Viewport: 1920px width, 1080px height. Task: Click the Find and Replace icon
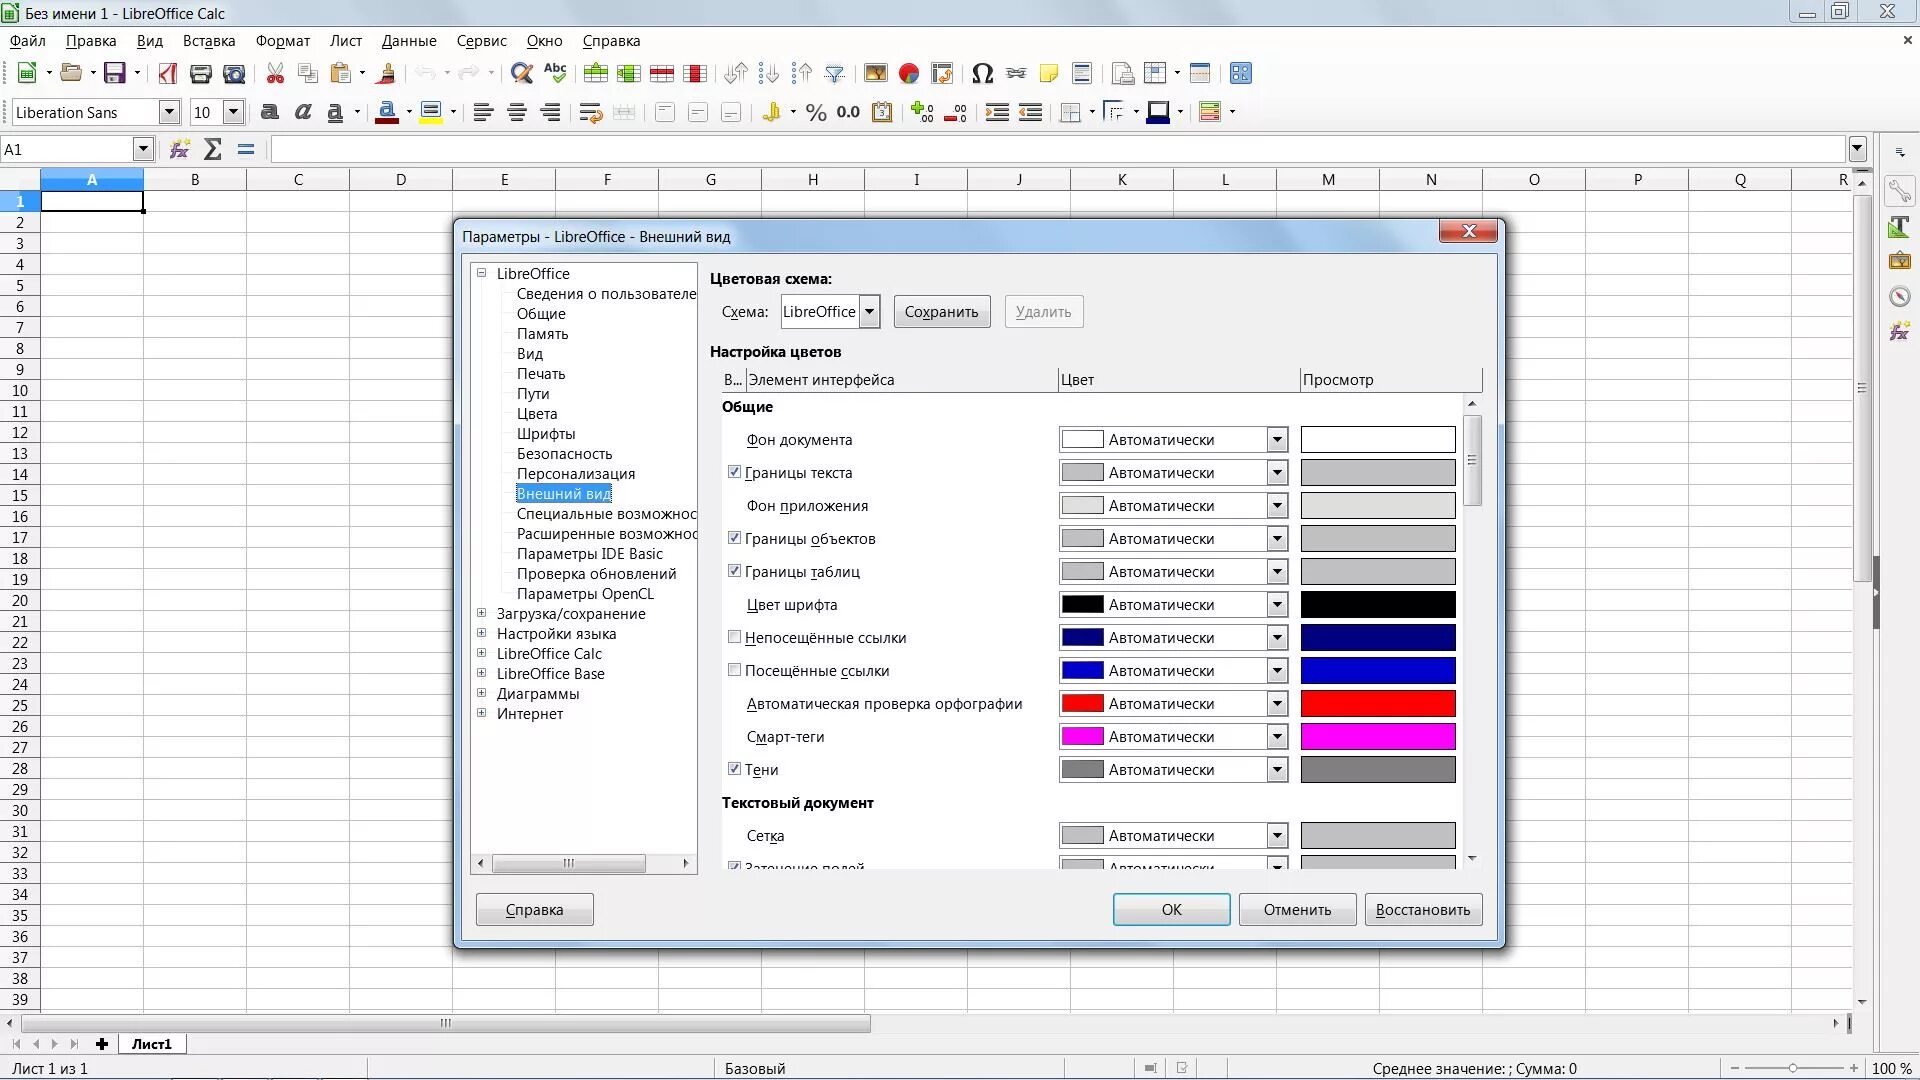tap(521, 73)
